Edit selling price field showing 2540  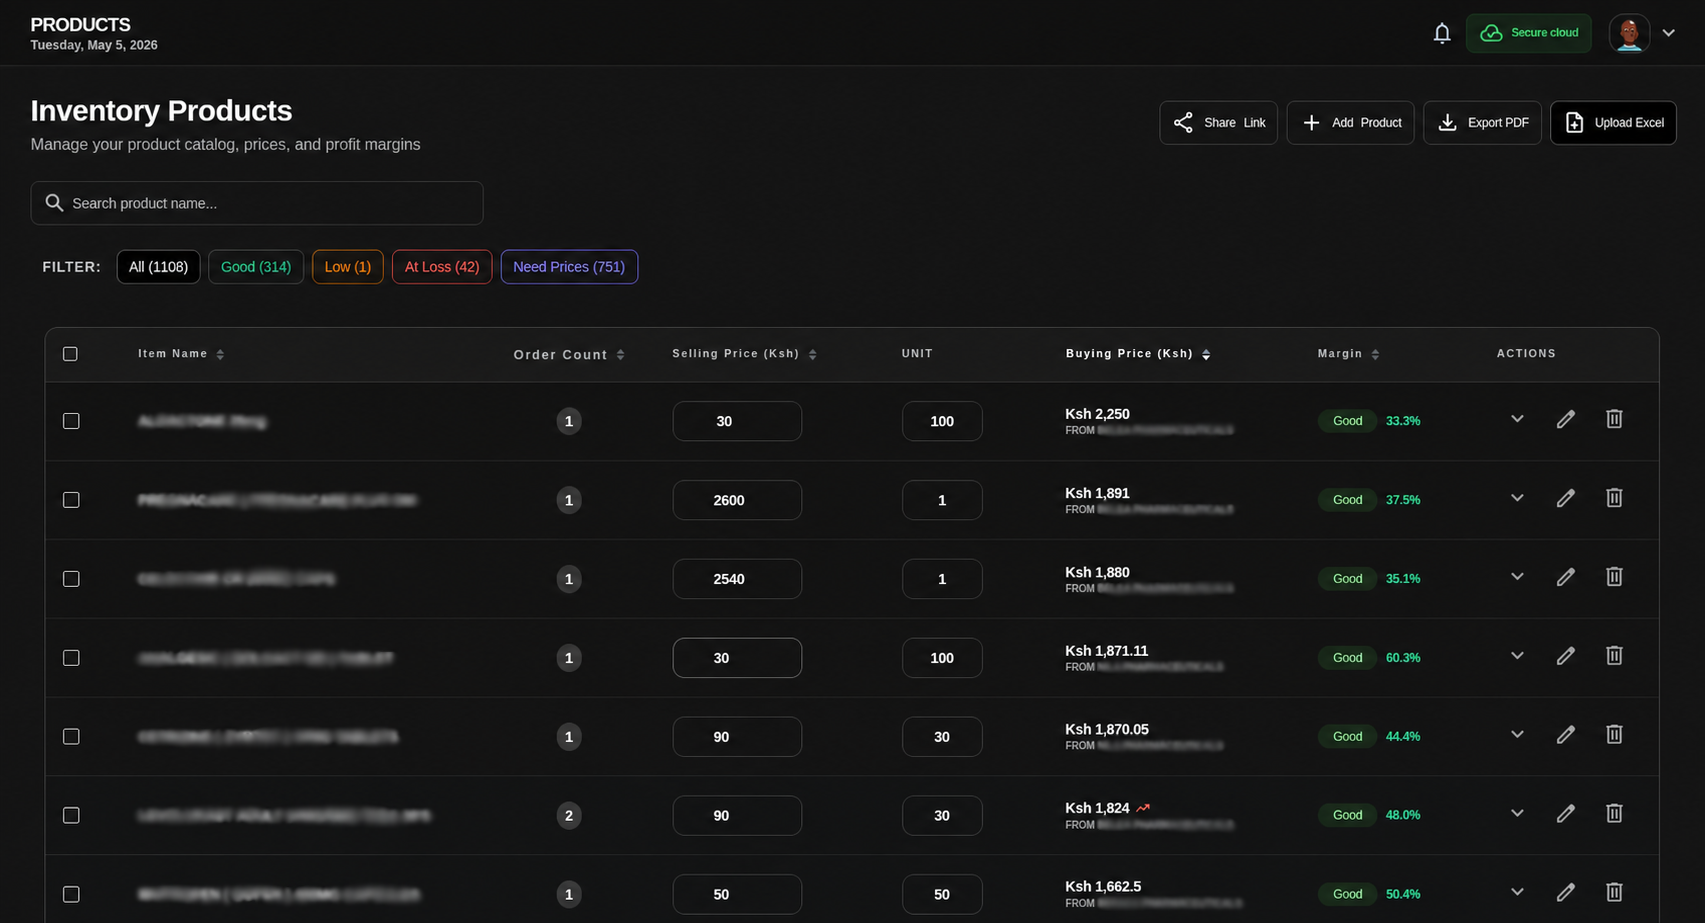737,579
